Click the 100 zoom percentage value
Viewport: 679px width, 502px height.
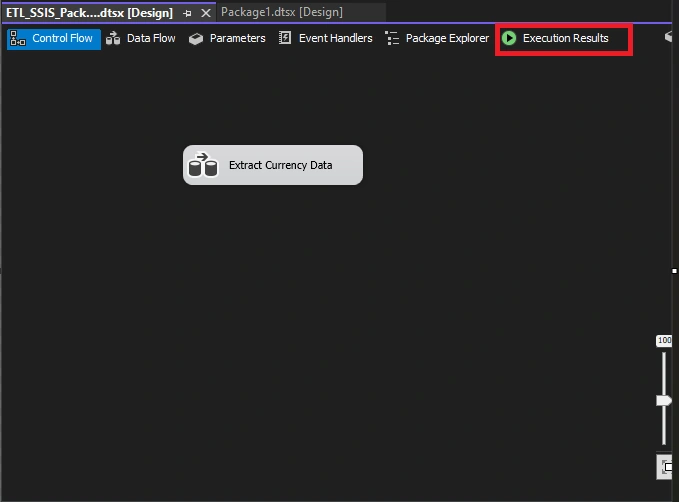(x=664, y=340)
